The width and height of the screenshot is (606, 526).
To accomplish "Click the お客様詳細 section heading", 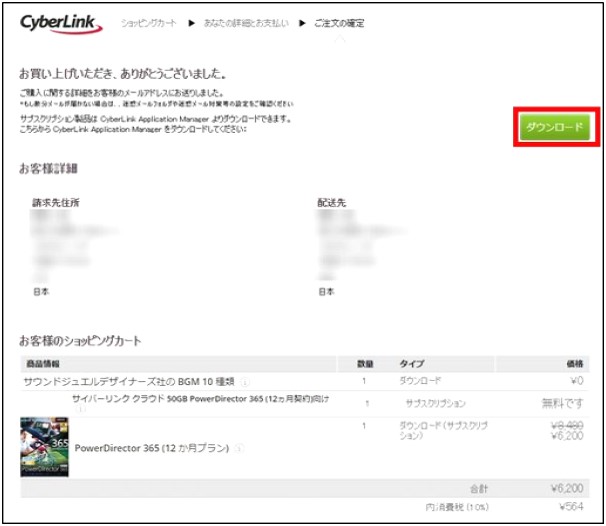I will coord(48,169).
